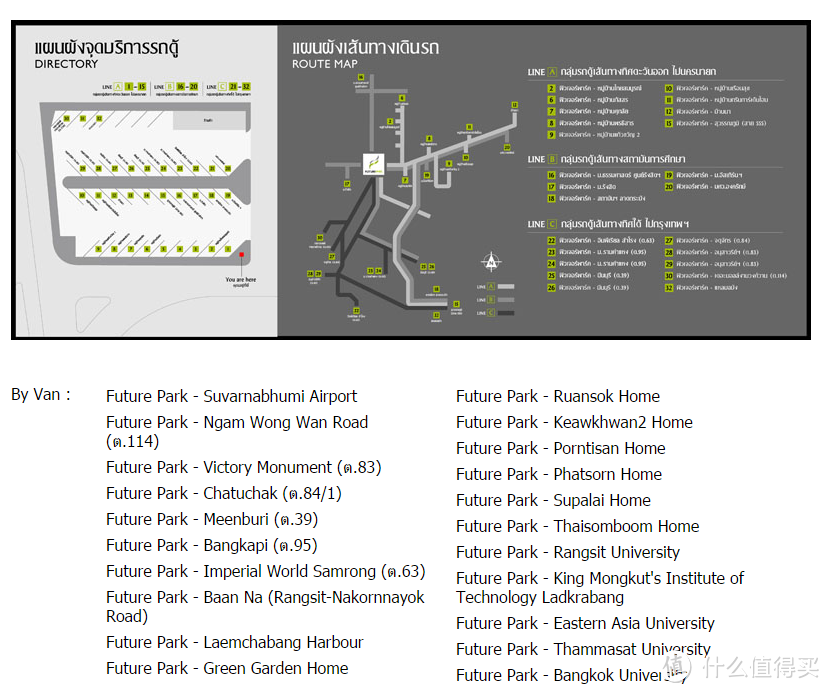Click the north compass icon on route map
This screenshot has height=693, width=829.
(491, 261)
